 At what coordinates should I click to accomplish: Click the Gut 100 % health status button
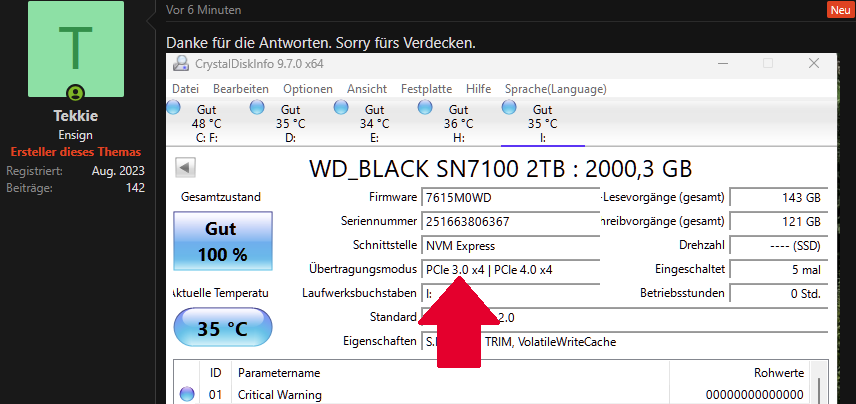(223, 241)
